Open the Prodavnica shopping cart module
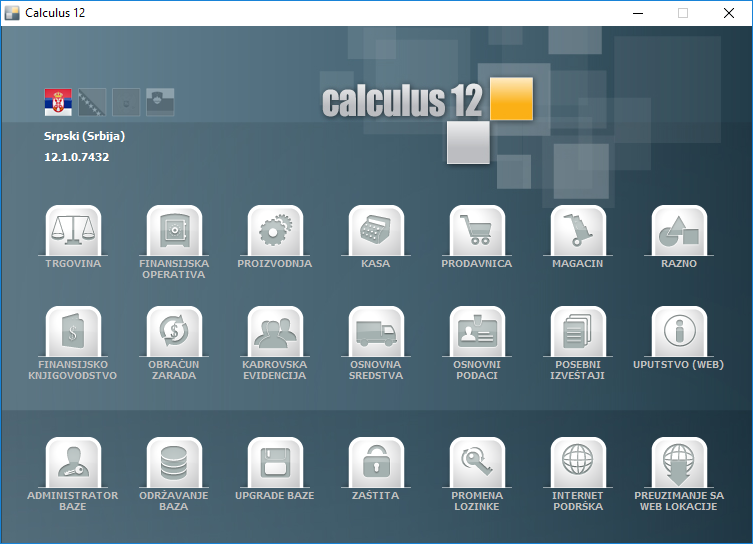The width and height of the screenshot is (753, 544). click(x=477, y=231)
